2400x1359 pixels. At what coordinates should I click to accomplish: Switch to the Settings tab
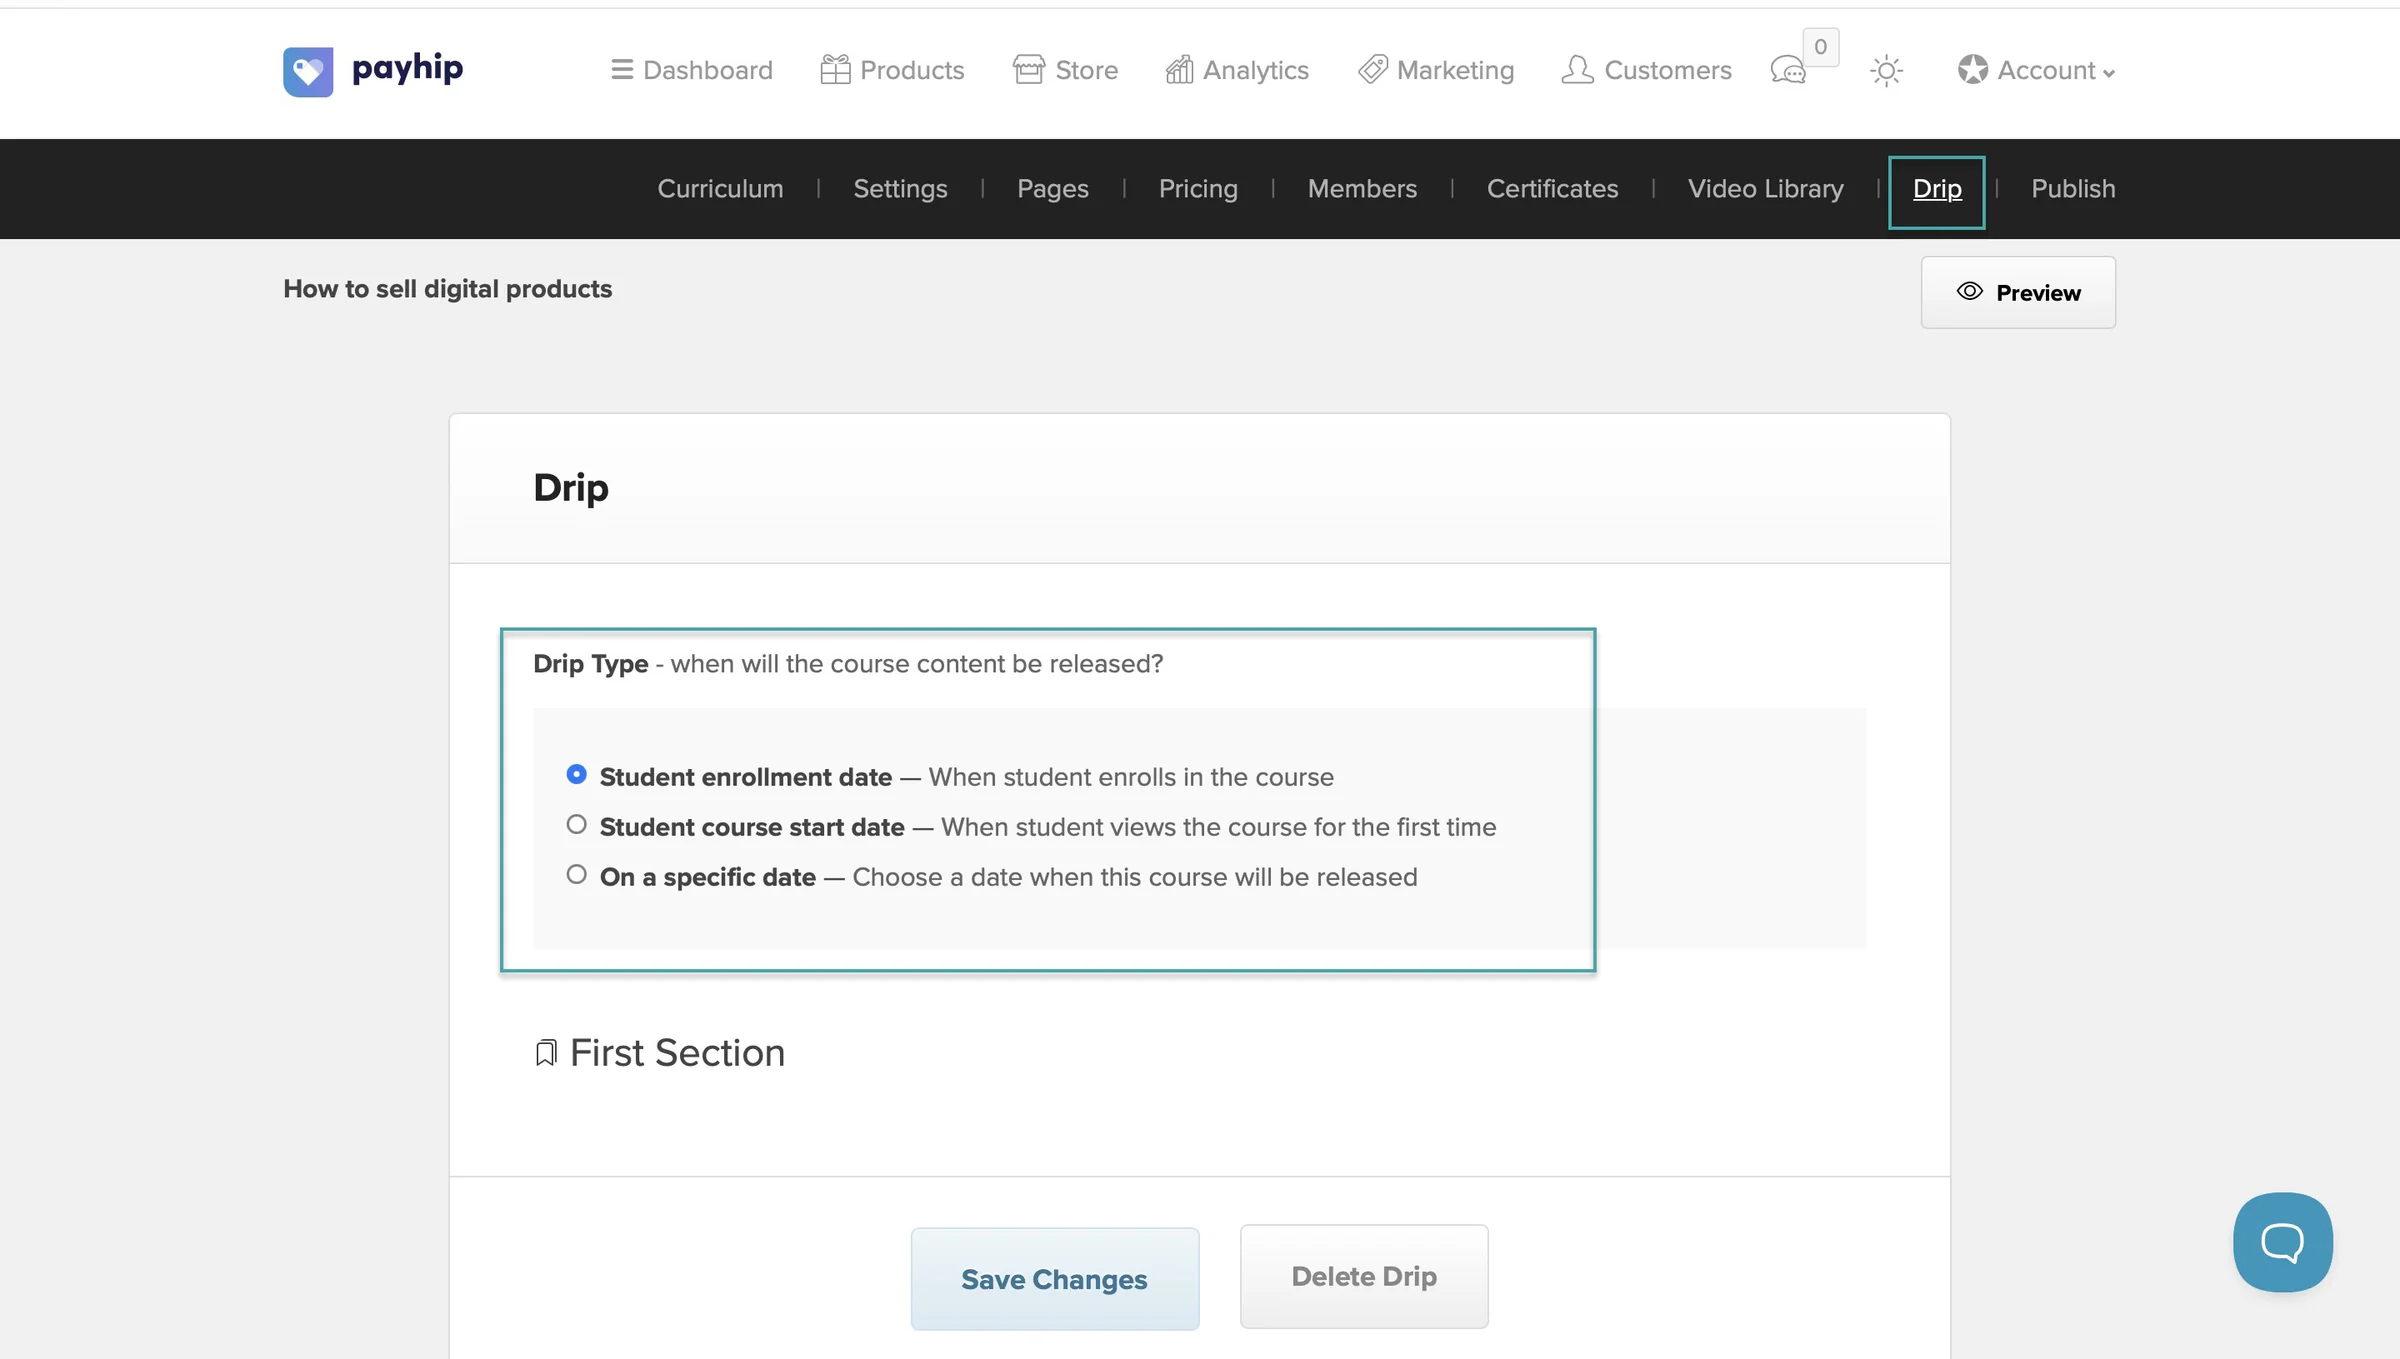pos(900,189)
